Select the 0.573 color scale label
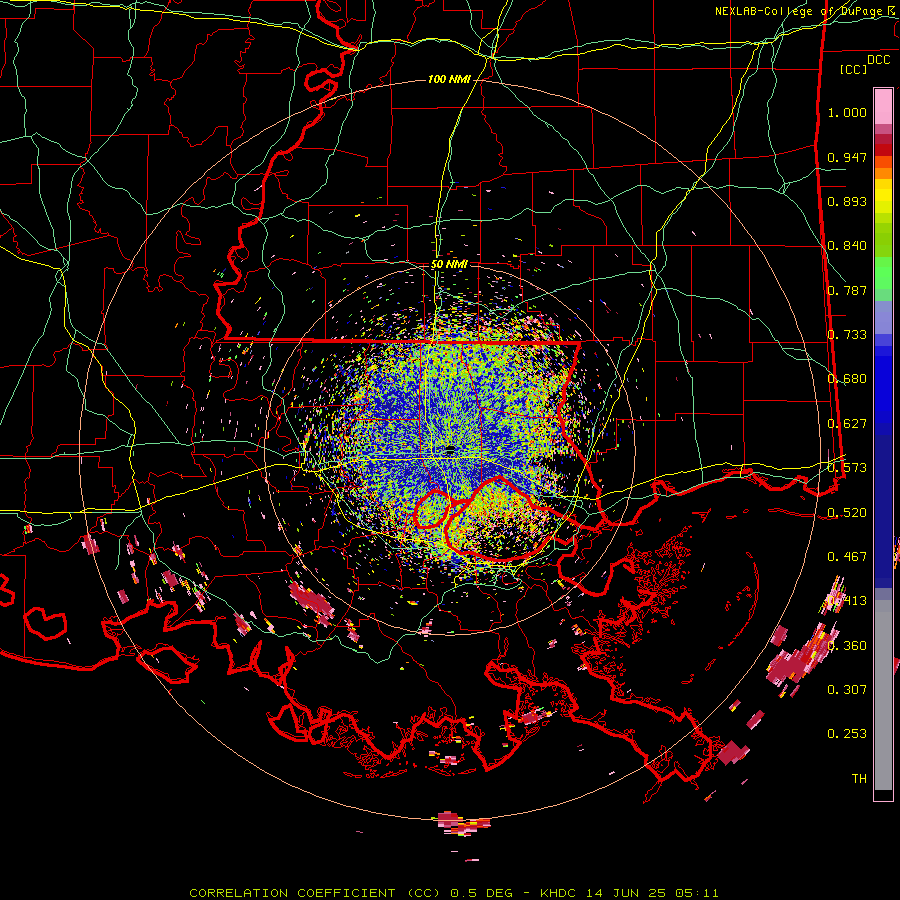The image size is (900, 900). pyautogui.click(x=847, y=468)
